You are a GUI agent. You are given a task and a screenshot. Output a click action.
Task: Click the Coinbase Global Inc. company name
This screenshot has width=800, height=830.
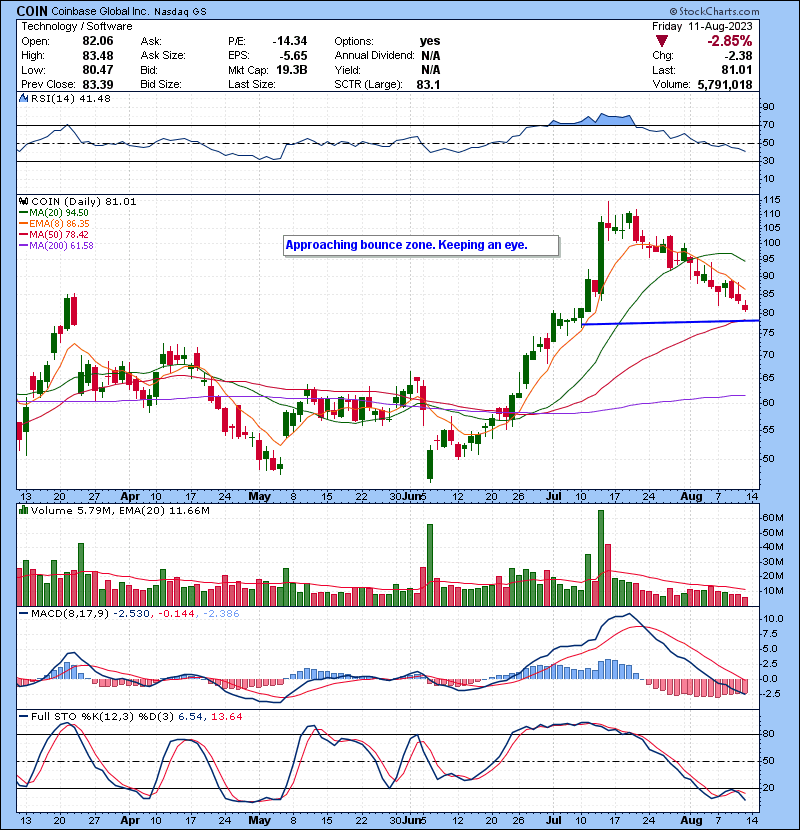coord(100,11)
